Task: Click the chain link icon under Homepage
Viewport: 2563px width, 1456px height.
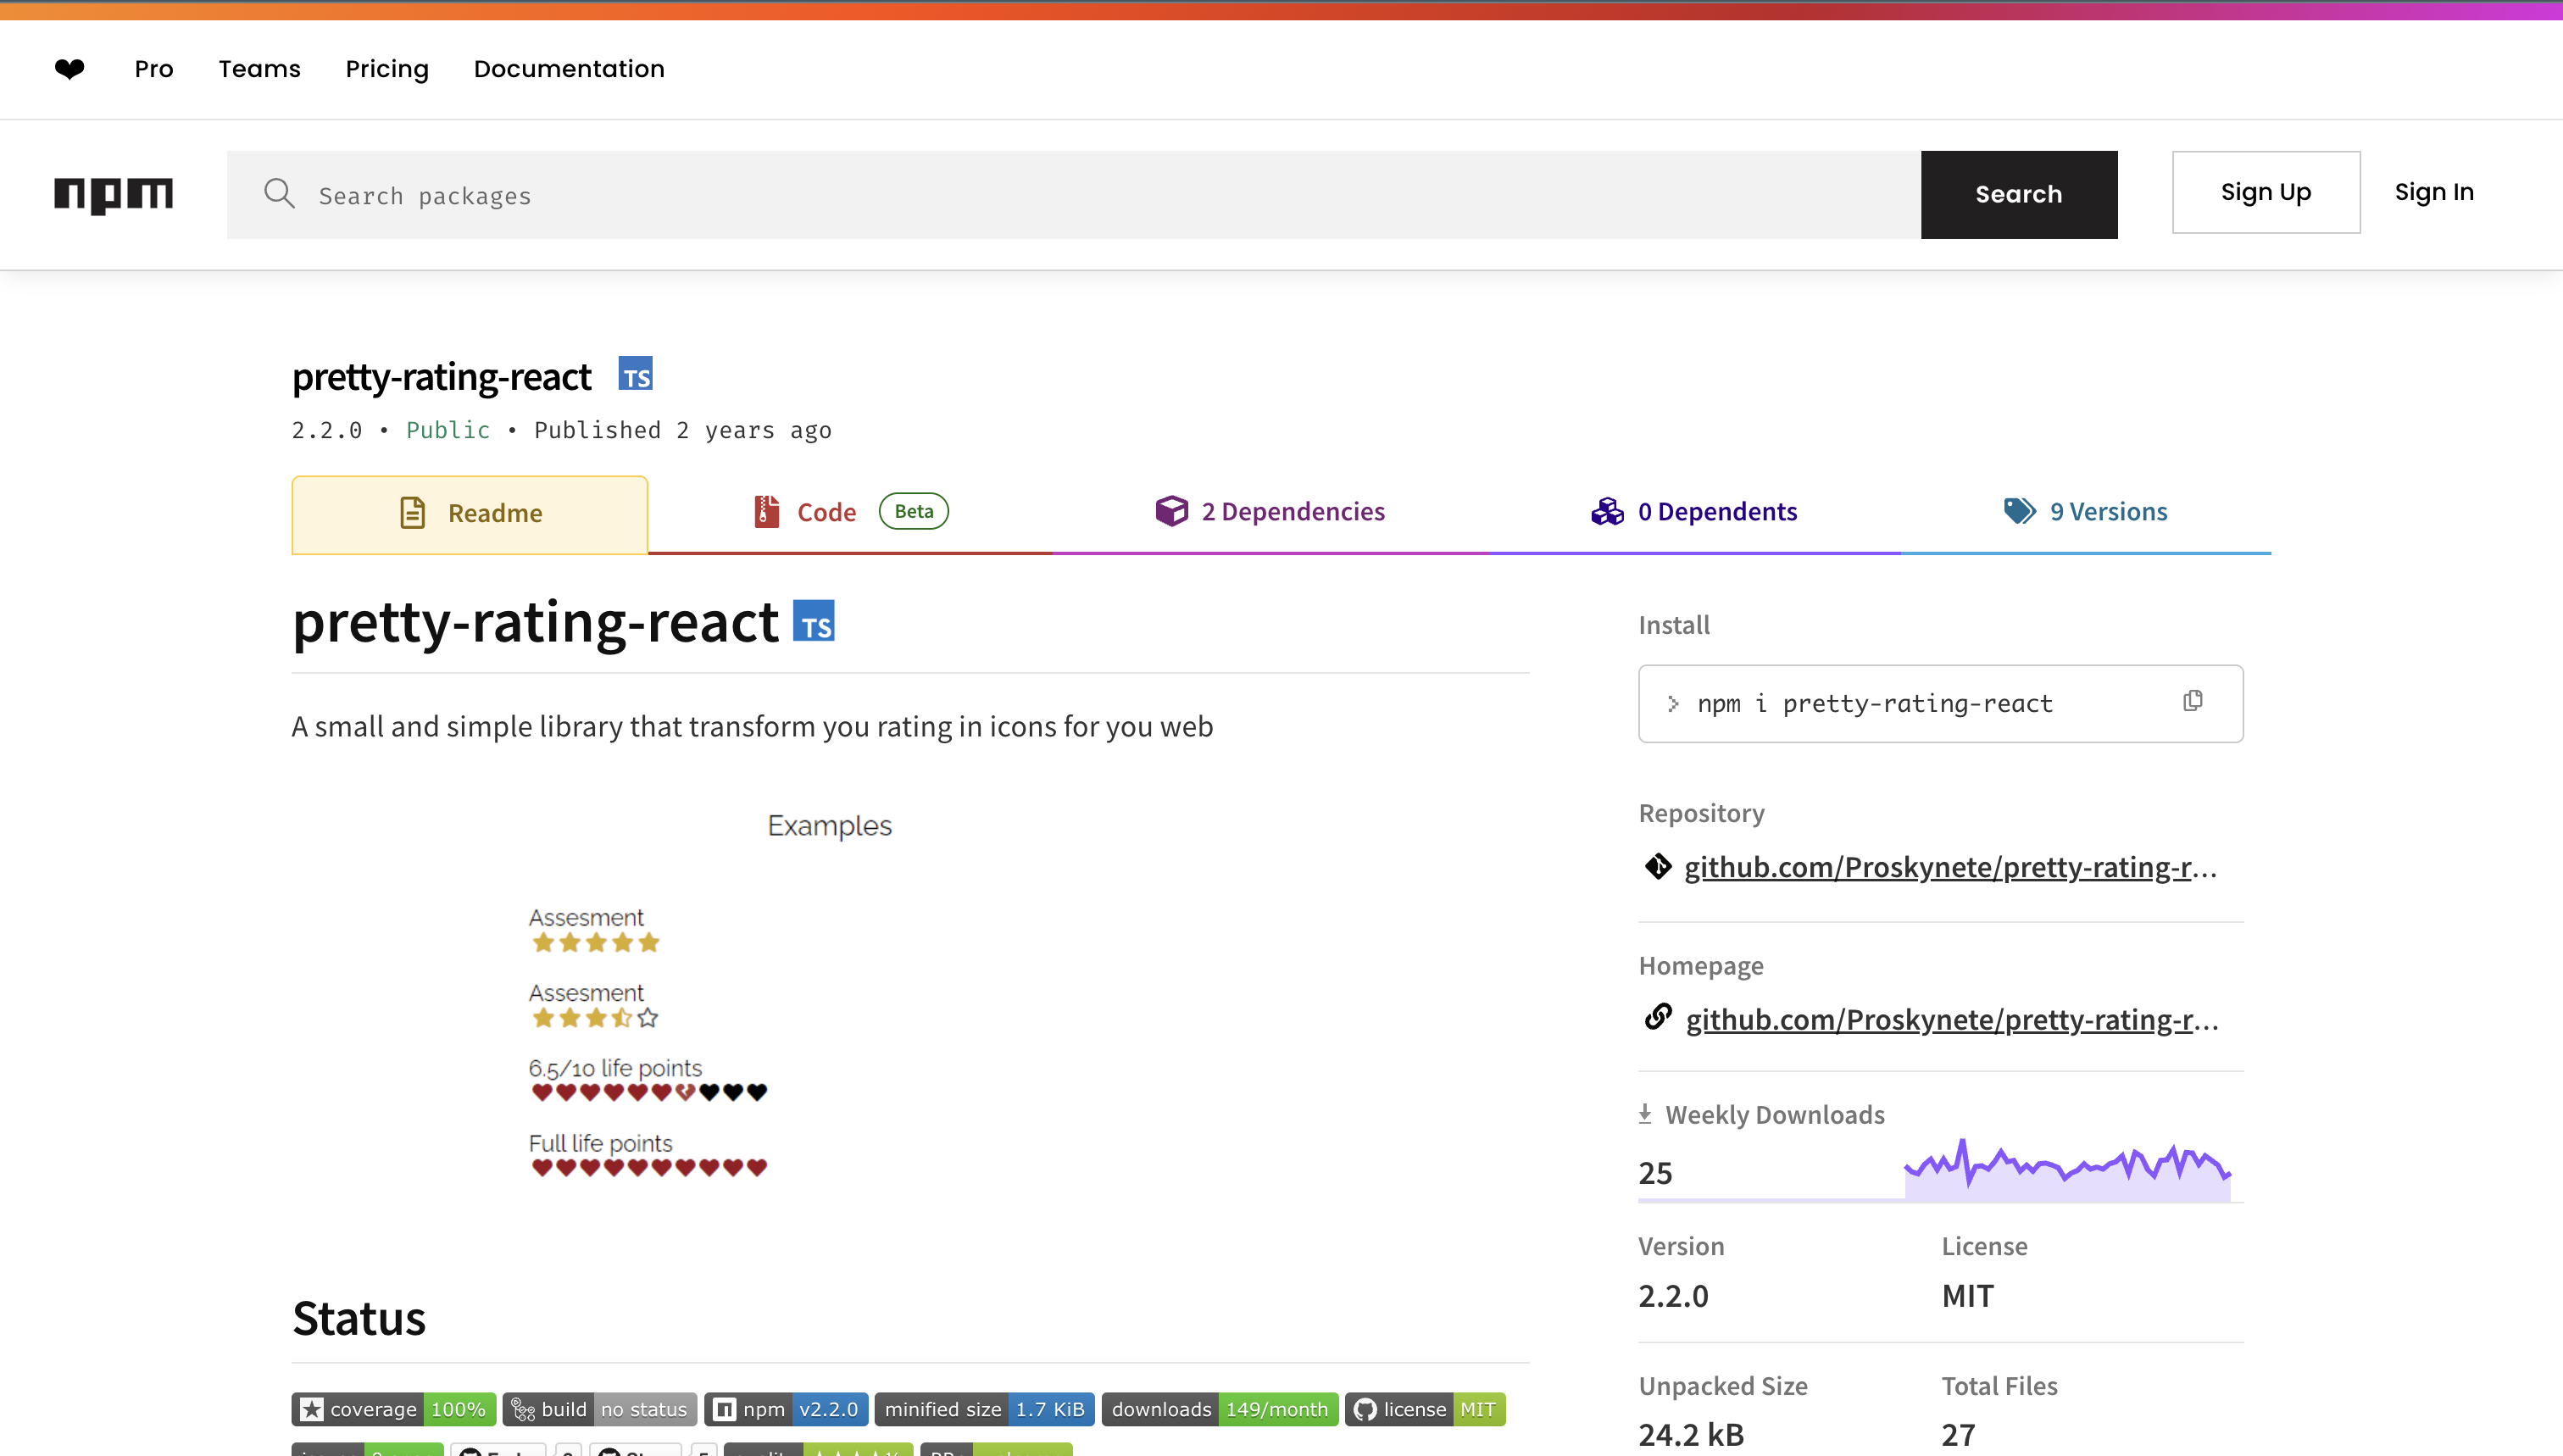Action: (x=1658, y=1017)
